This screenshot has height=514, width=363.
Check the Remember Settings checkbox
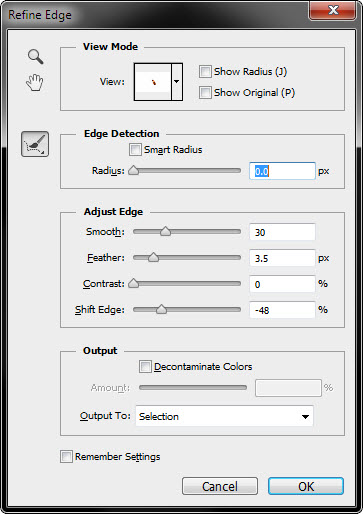click(66, 456)
